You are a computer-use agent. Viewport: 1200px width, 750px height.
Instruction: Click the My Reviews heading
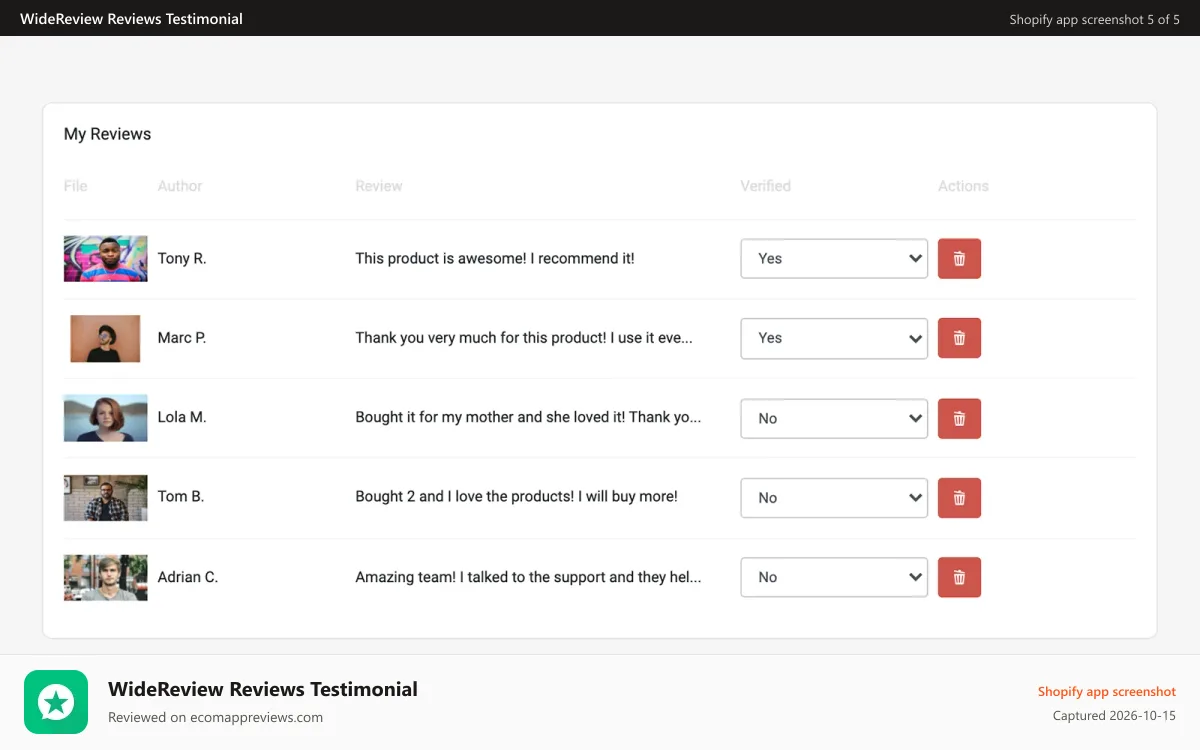pyautogui.click(x=107, y=134)
